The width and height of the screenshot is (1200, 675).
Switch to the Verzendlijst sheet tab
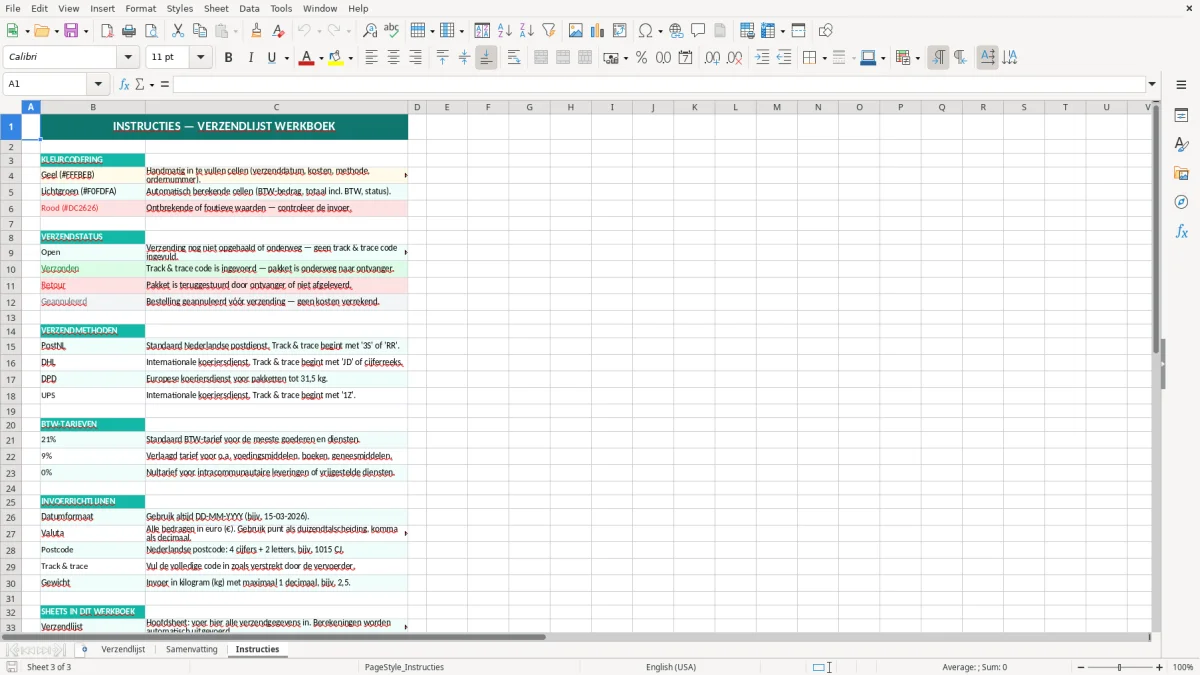(123, 649)
